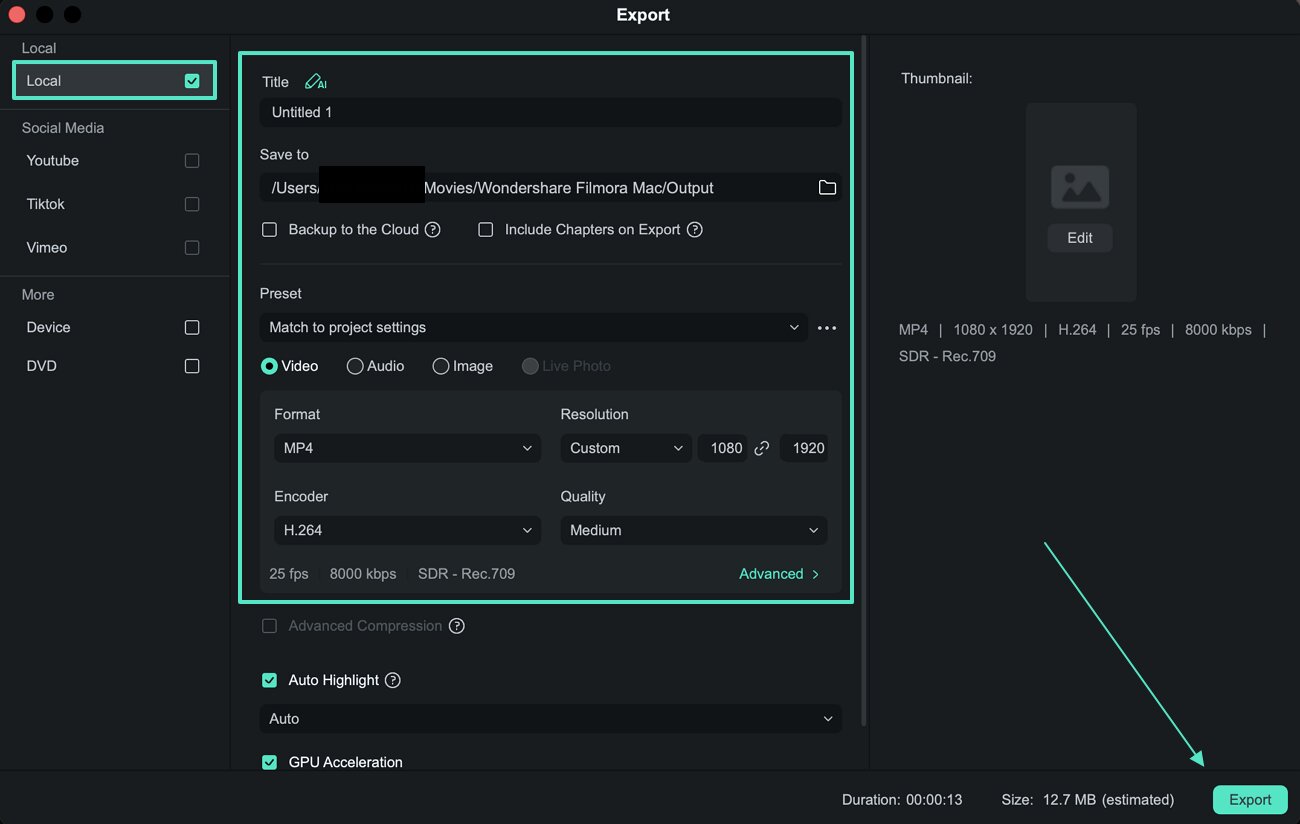The height and width of the screenshot is (824, 1300).
Task: Click the thumbnail placeholder image icon
Action: coord(1080,187)
